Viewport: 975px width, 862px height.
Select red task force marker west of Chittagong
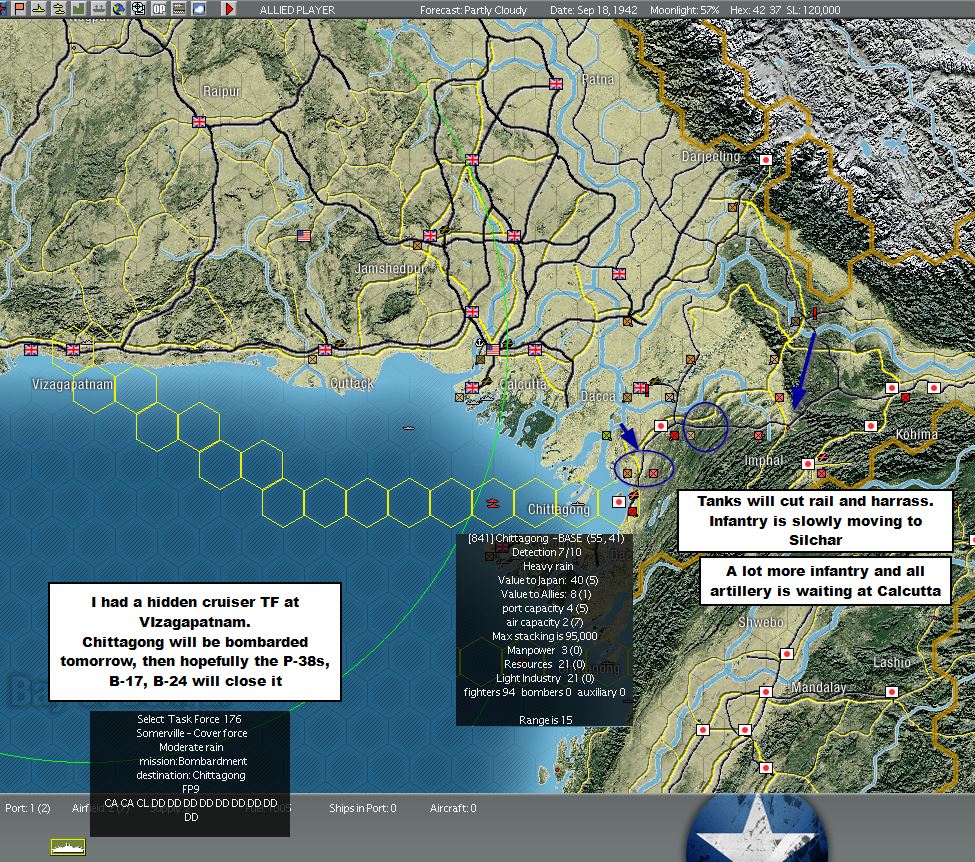pos(492,503)
